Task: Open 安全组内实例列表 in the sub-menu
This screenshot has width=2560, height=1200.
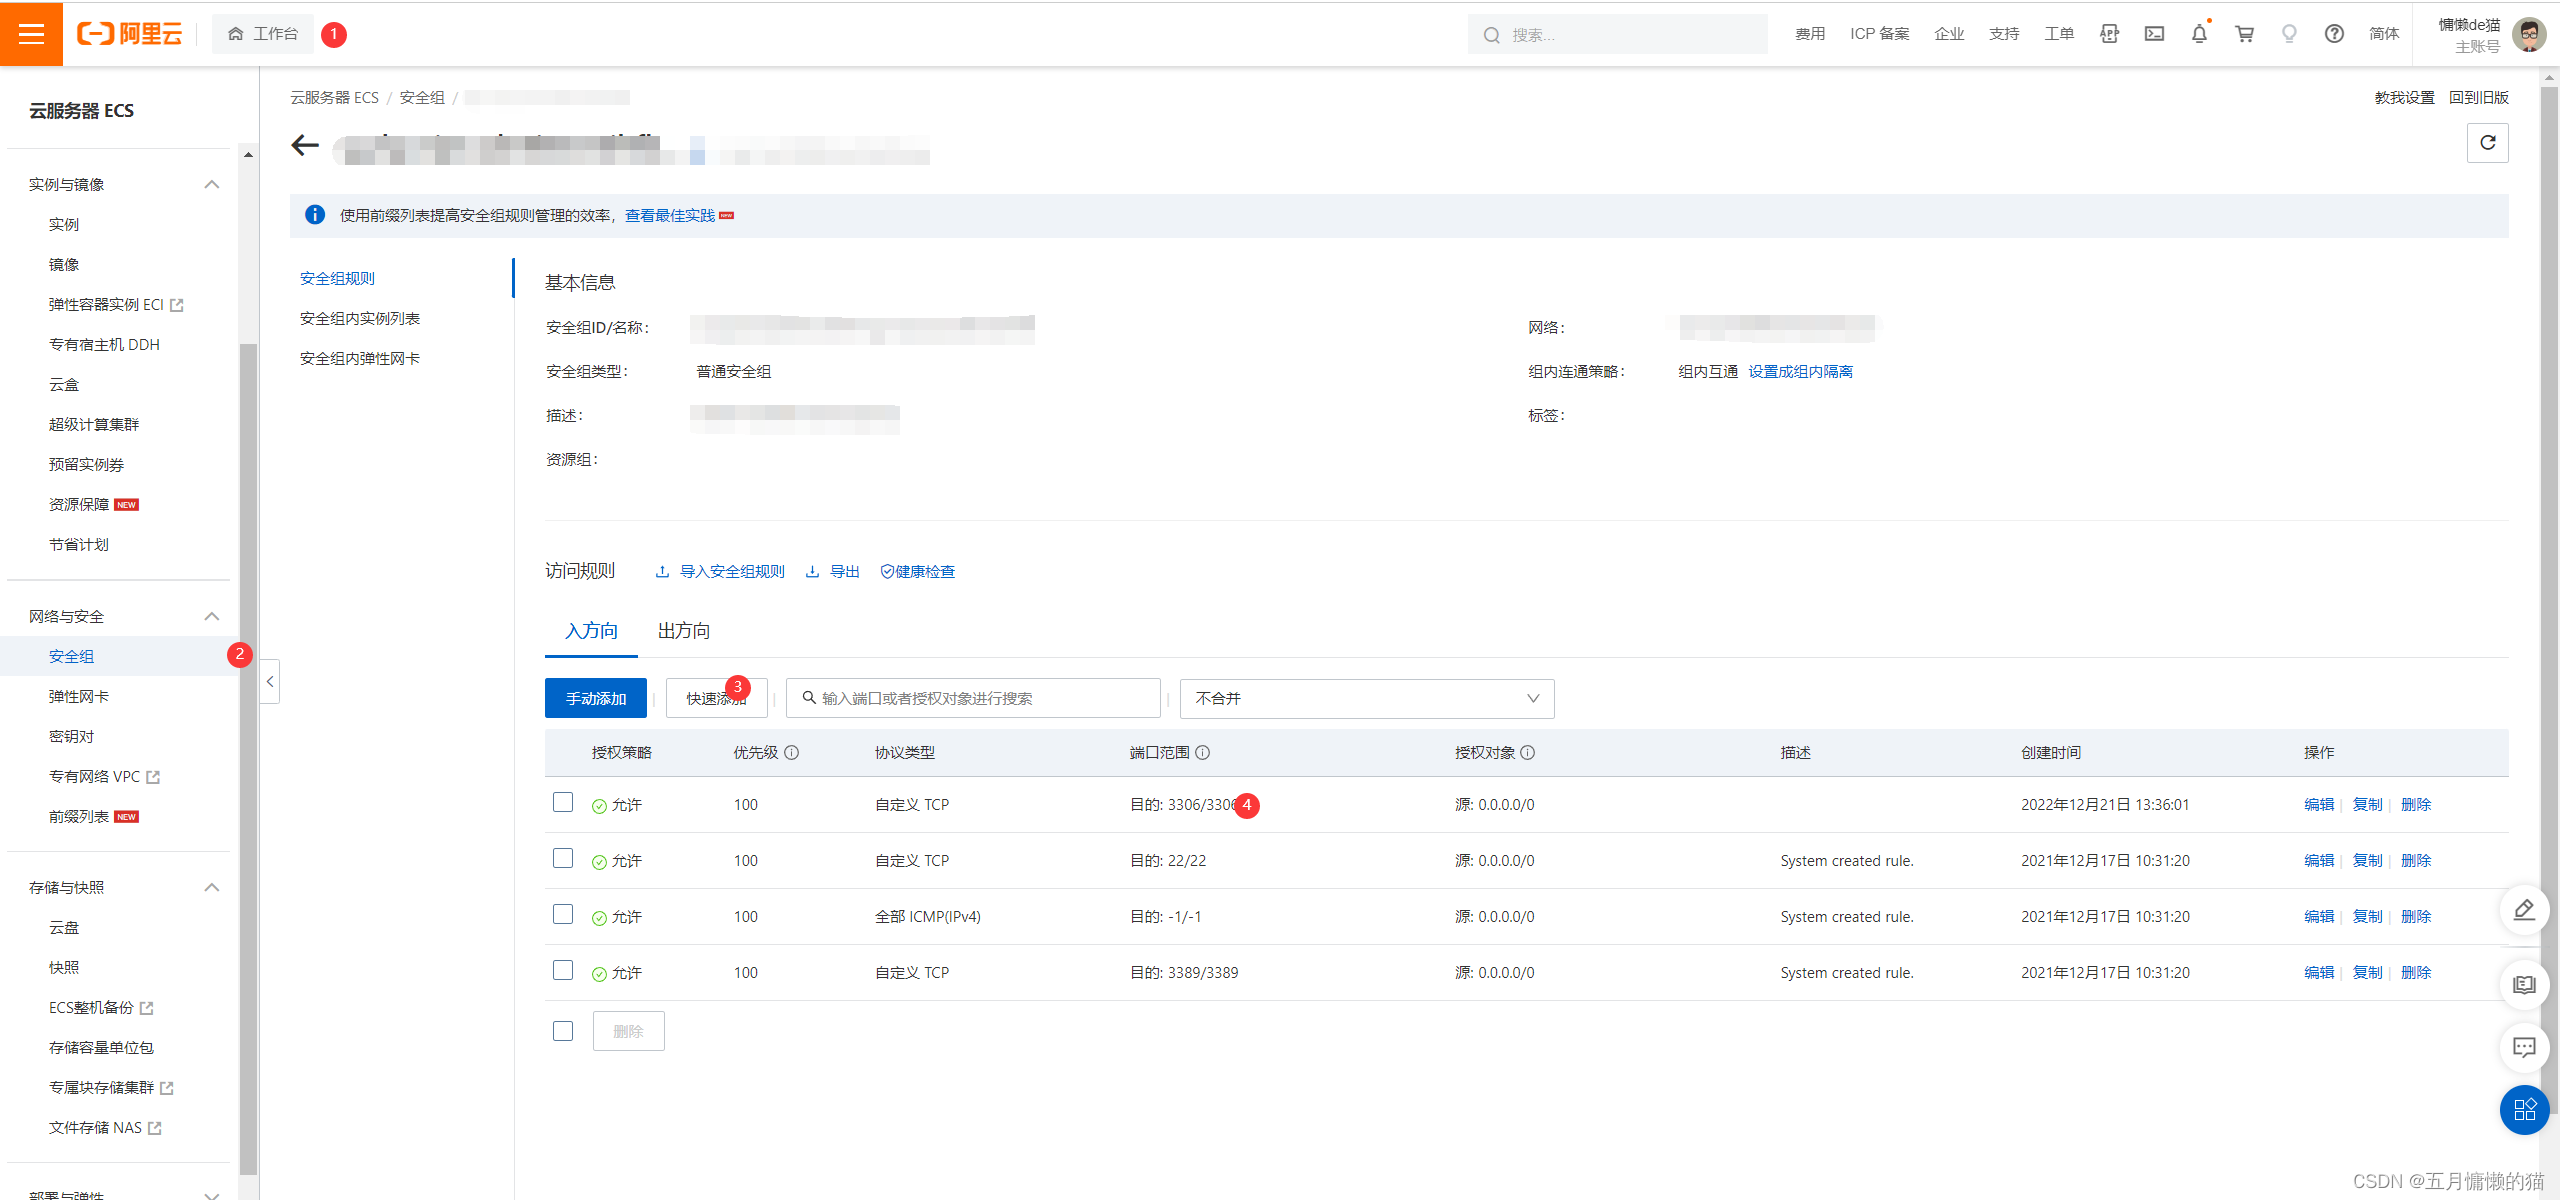Action: (x=360, y=319)
